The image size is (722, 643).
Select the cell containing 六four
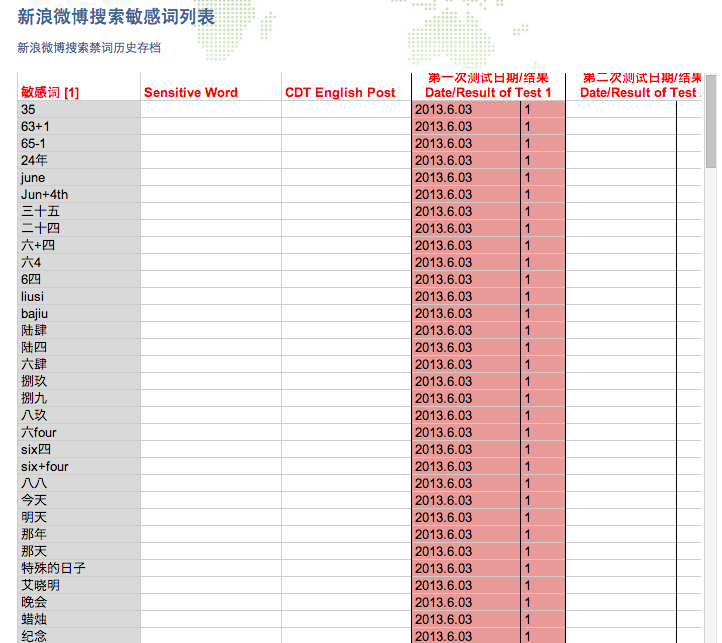coord(79,433)
